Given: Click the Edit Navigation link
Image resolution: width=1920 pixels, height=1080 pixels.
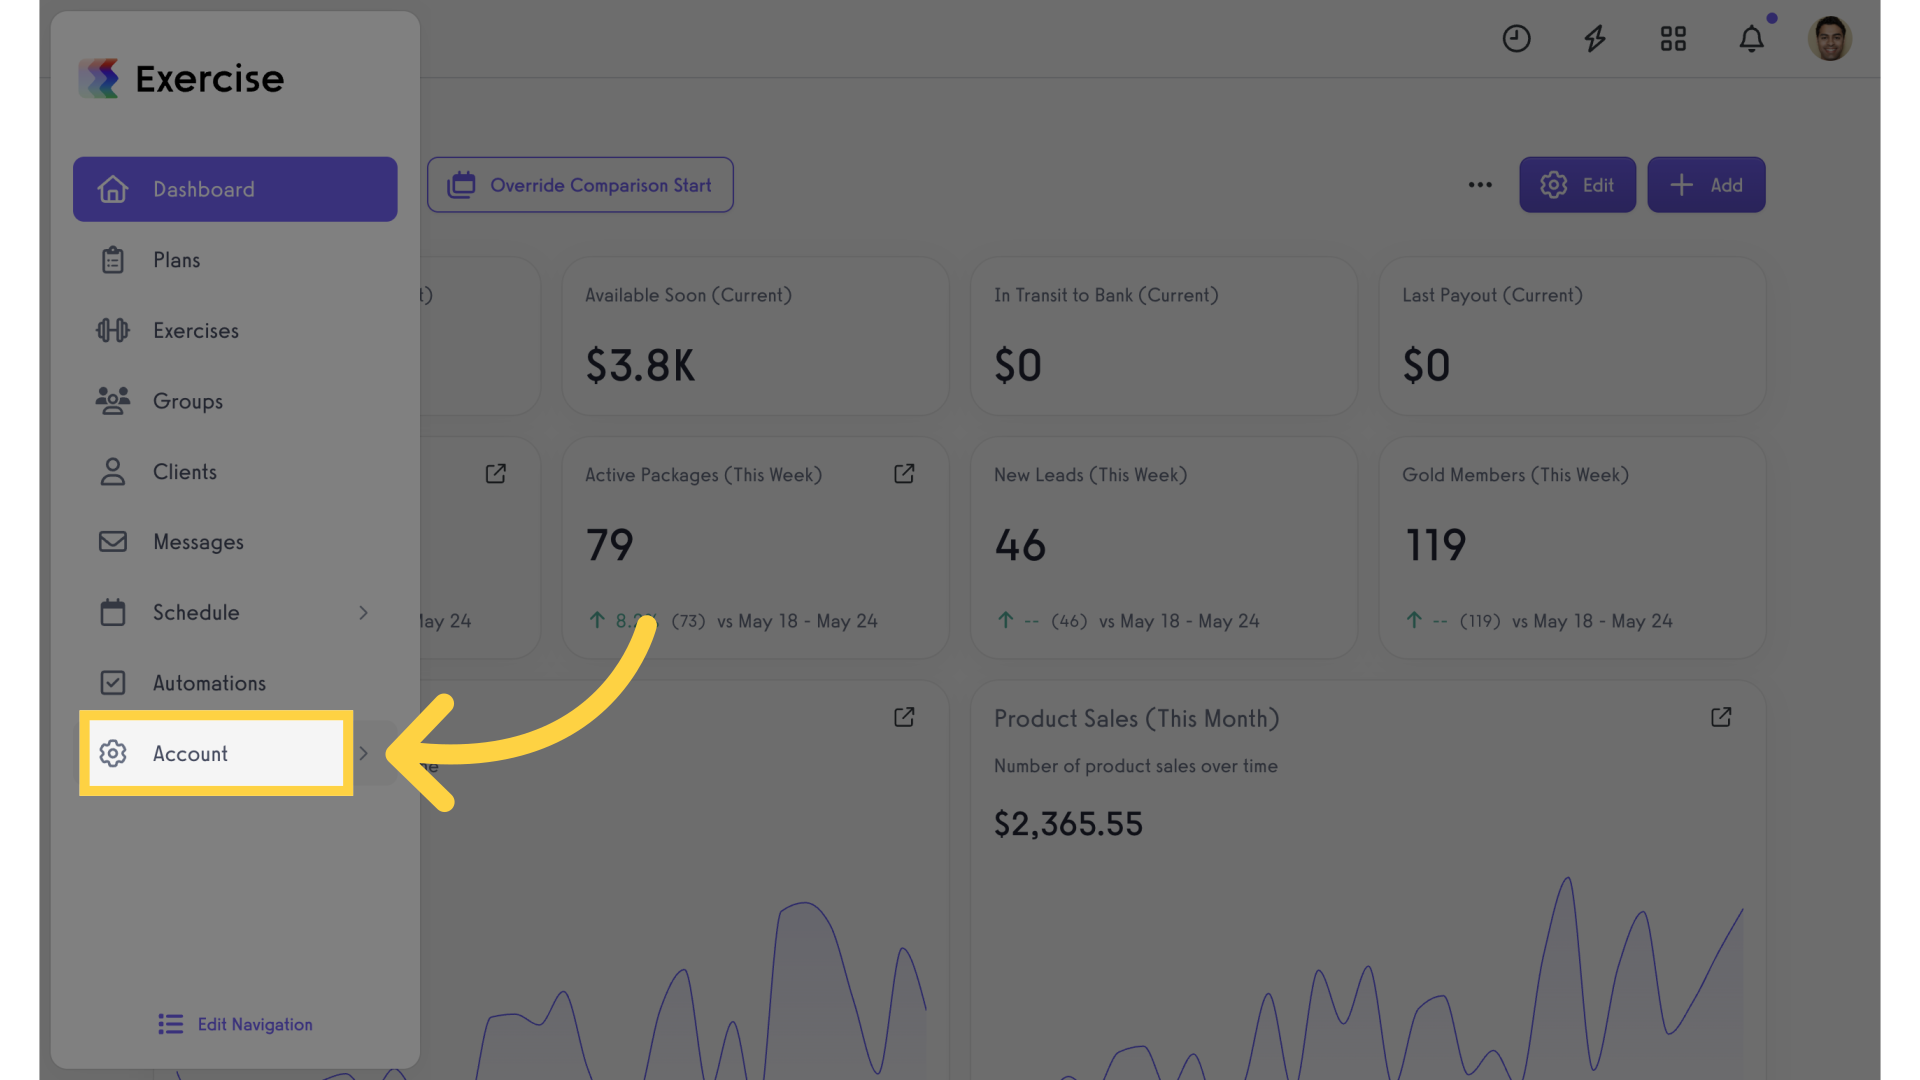Looking at the screenshot, I should pyautogui.click(x=236, y=1024).
